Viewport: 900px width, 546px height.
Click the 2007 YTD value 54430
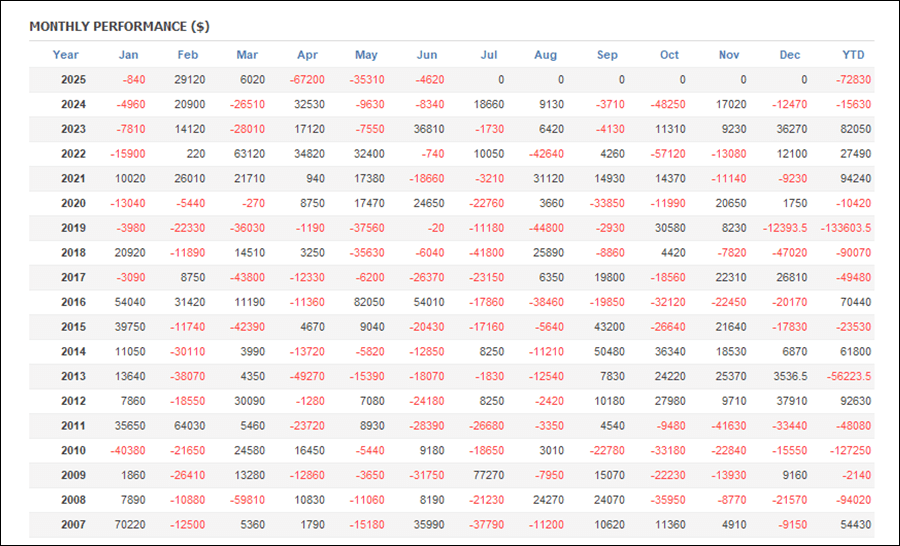(856, 524)
